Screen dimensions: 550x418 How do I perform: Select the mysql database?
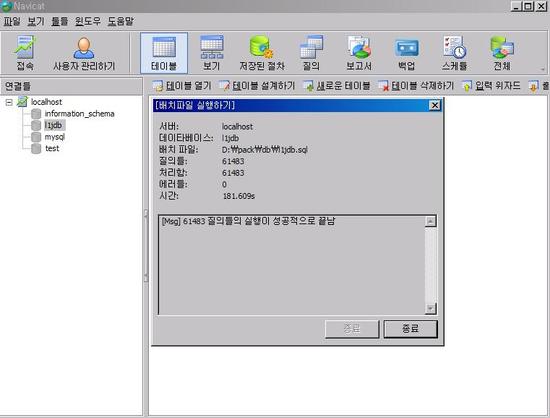click(54, 137)
